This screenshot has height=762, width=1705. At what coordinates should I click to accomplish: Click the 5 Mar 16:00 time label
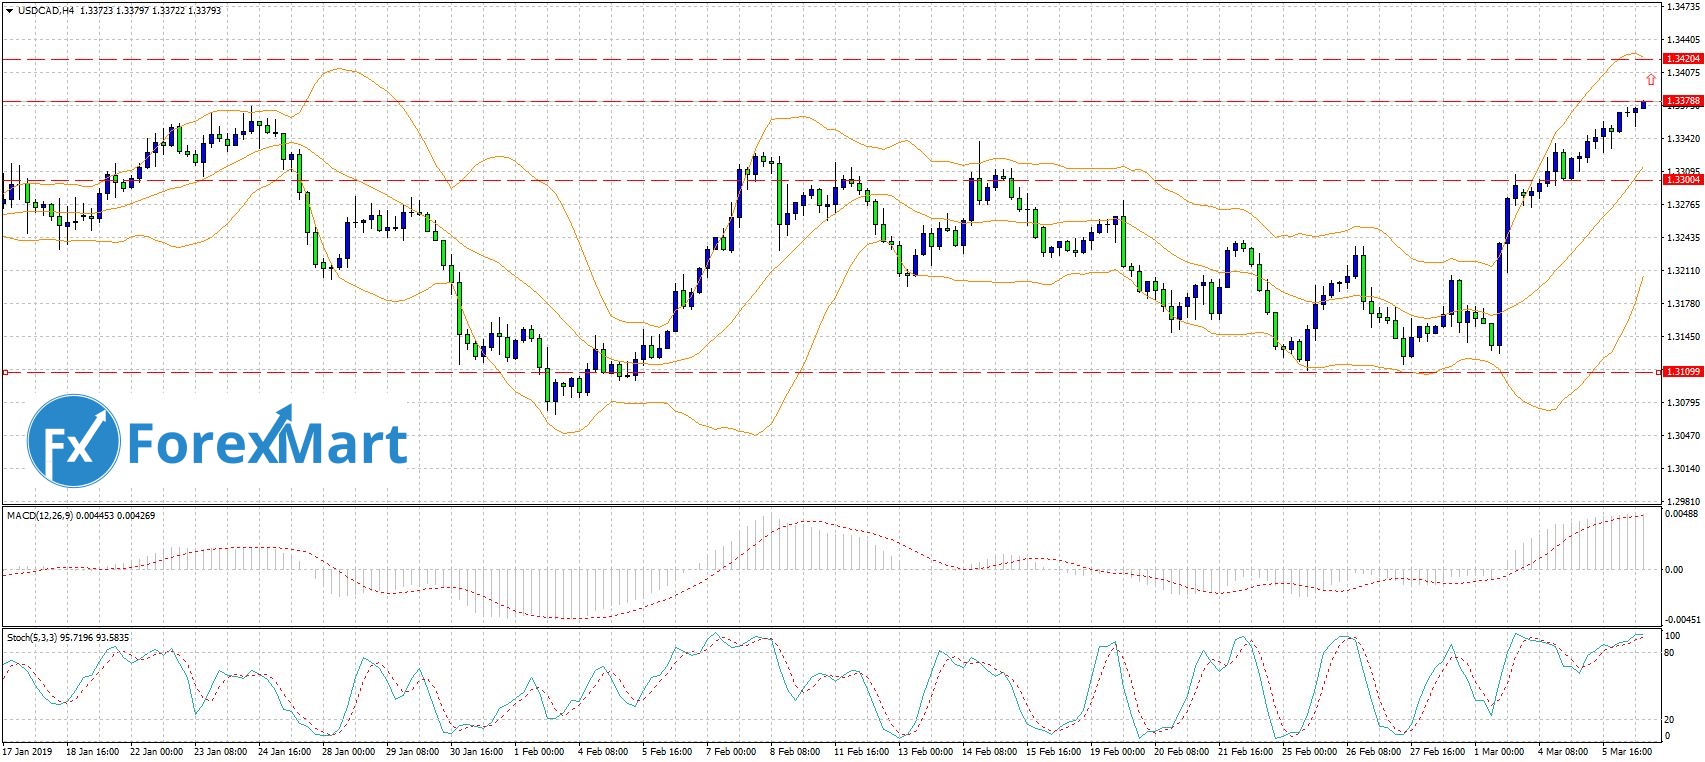pyautogui.click(x=1627, y=752)
